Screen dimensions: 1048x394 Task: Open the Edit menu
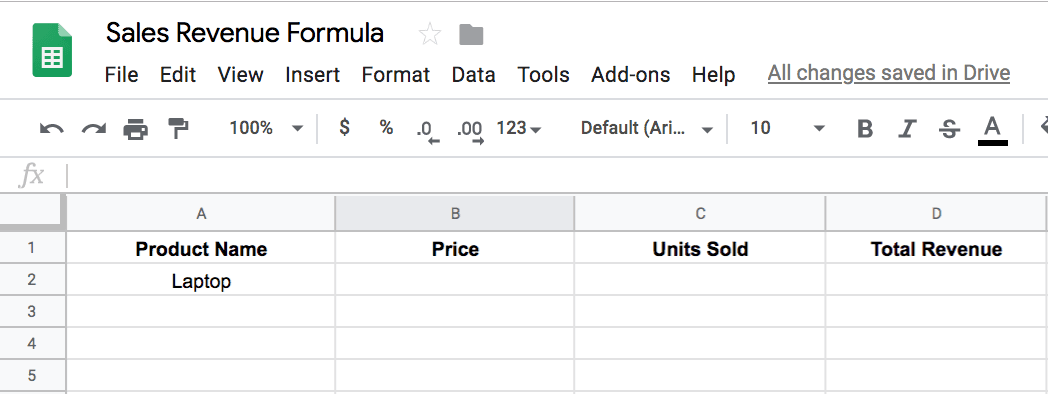[x=178, y=74]
